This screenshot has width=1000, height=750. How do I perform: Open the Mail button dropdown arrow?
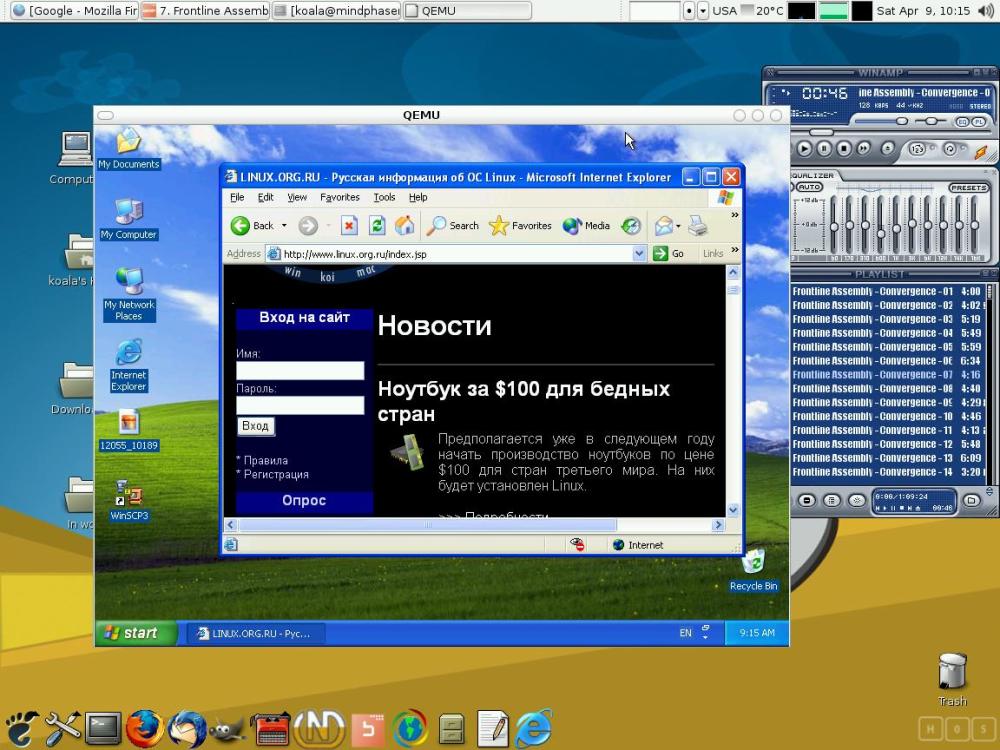(678, 226)
